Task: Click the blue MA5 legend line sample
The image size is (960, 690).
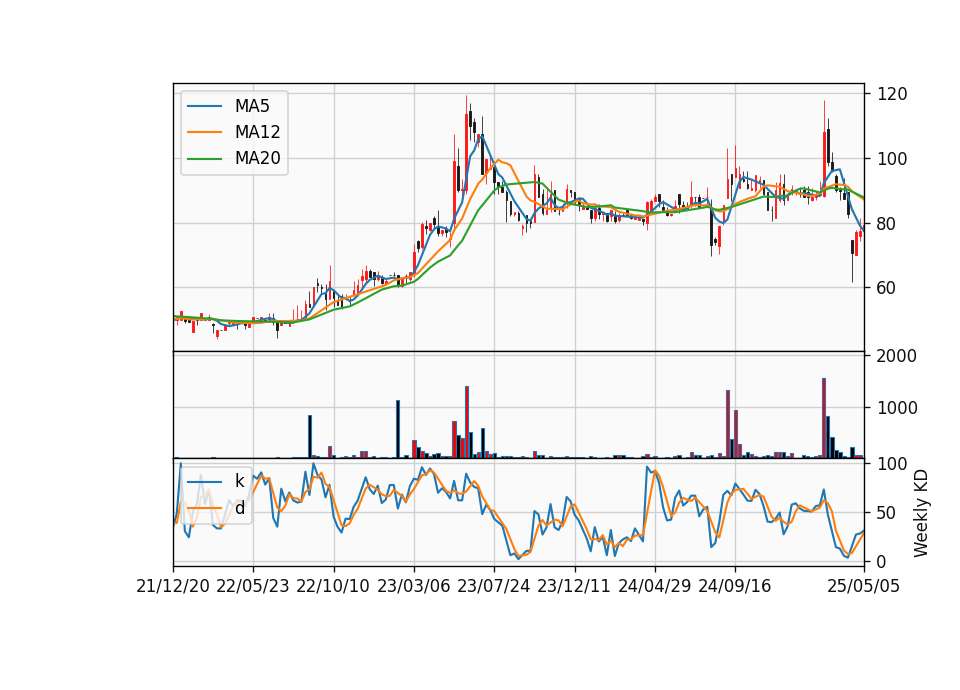Action: pyautogui.click(x=204, y=106)
